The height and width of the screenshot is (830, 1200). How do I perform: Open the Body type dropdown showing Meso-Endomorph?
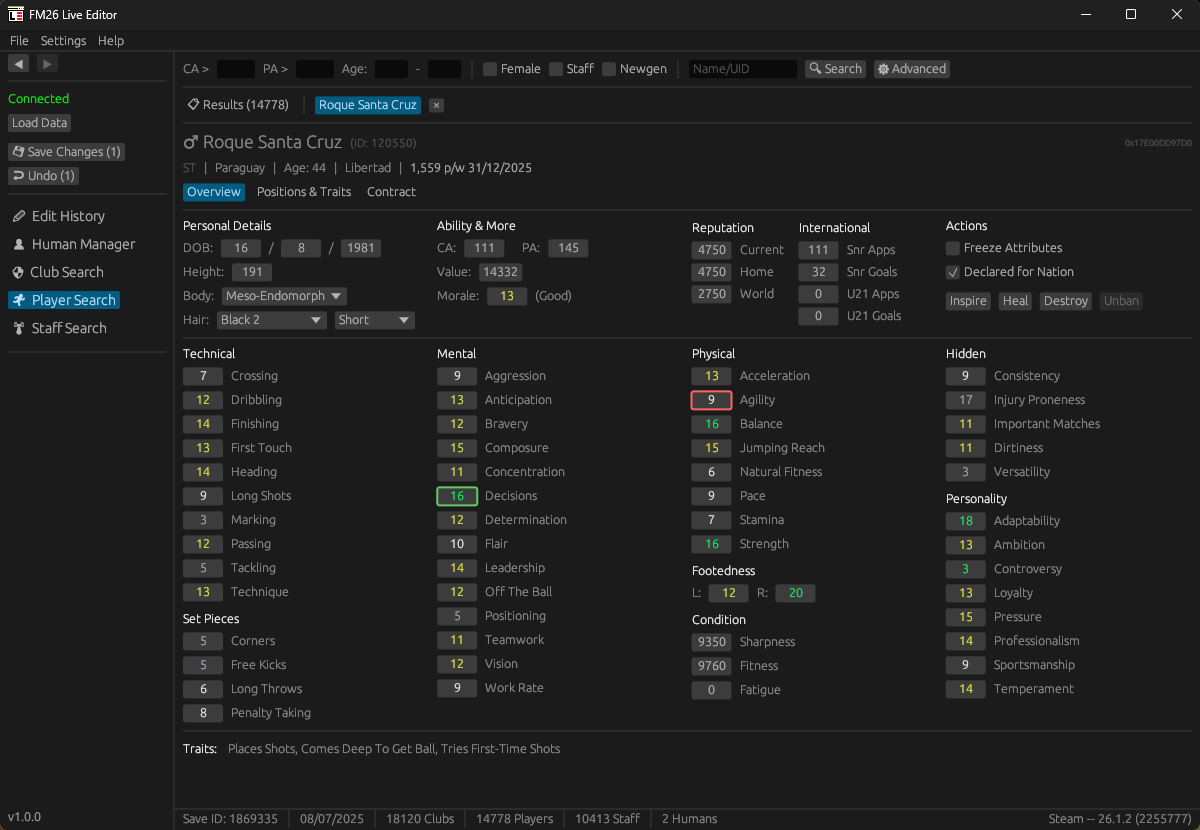point(283,295)
